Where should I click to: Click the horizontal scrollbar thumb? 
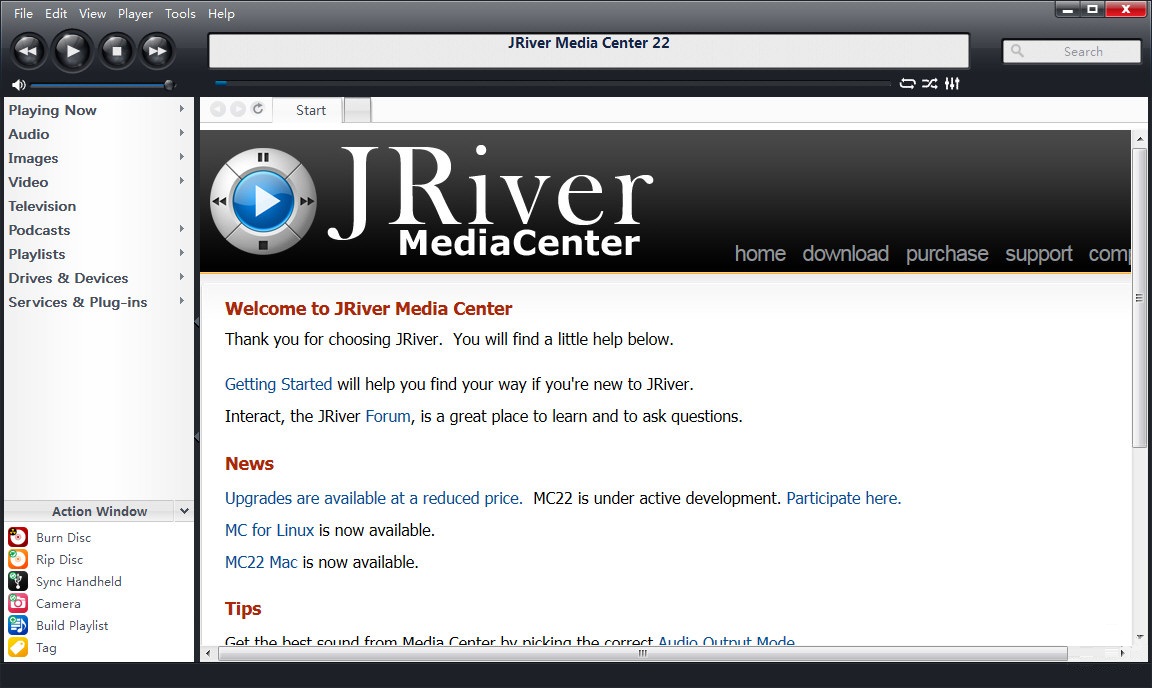point(642,653)
